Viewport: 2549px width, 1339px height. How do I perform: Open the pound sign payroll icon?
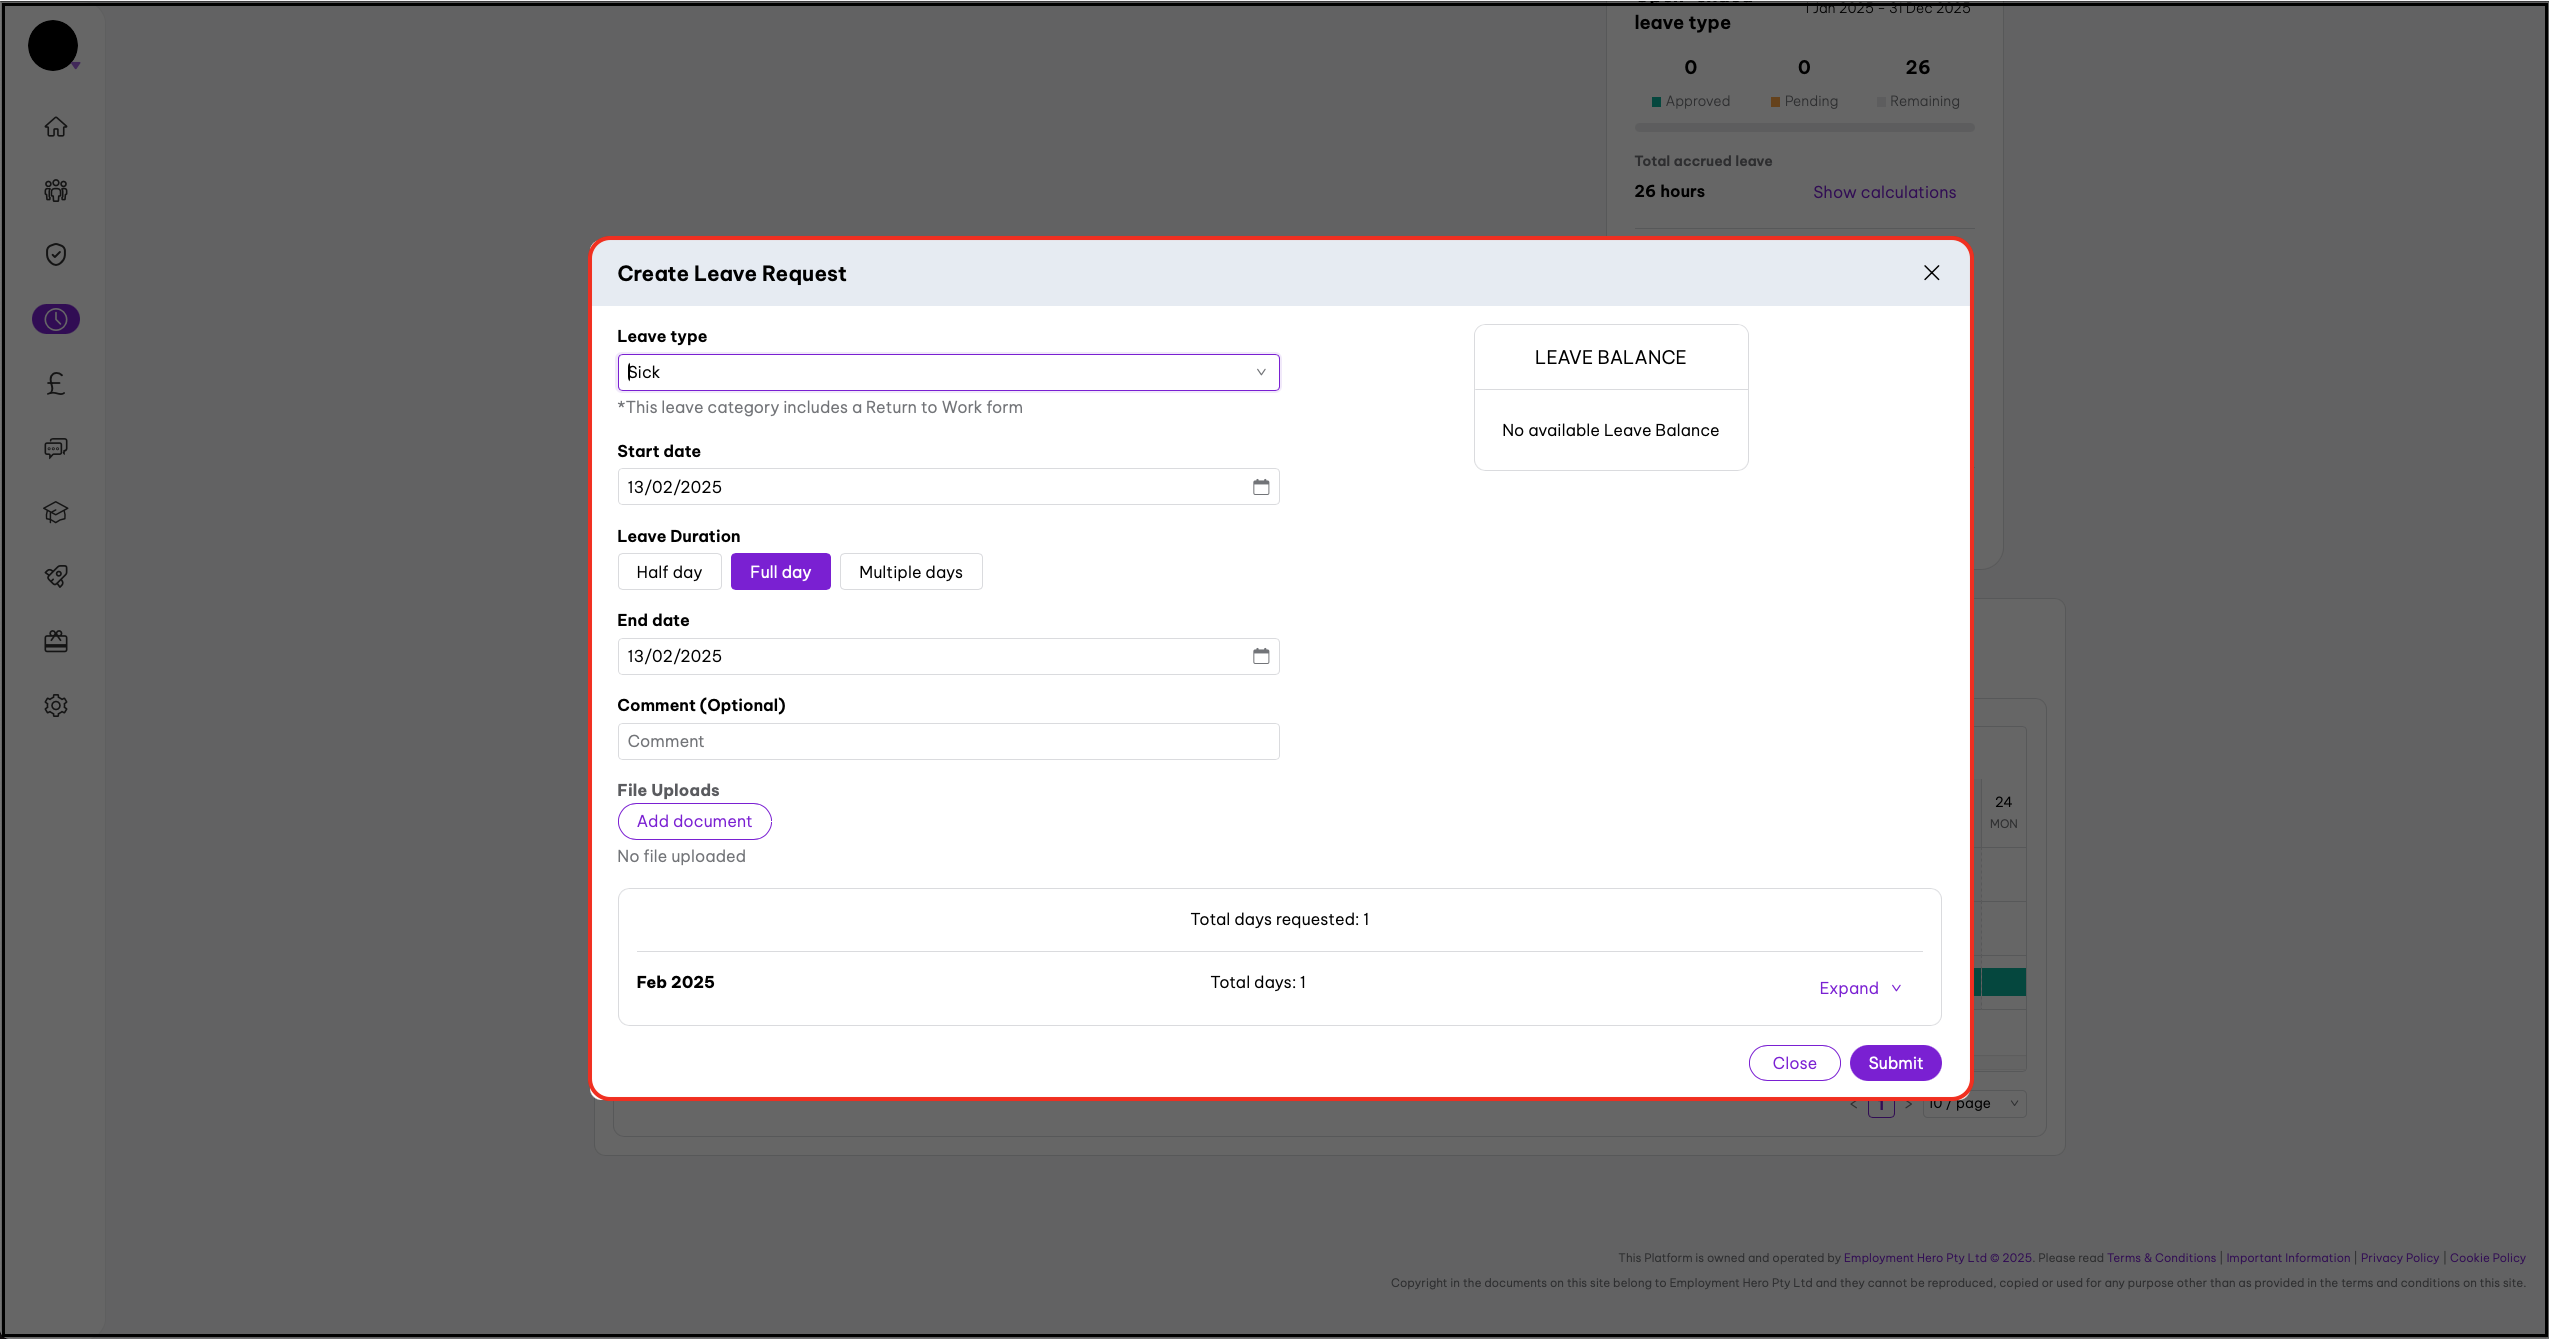[x=56, y=383]
